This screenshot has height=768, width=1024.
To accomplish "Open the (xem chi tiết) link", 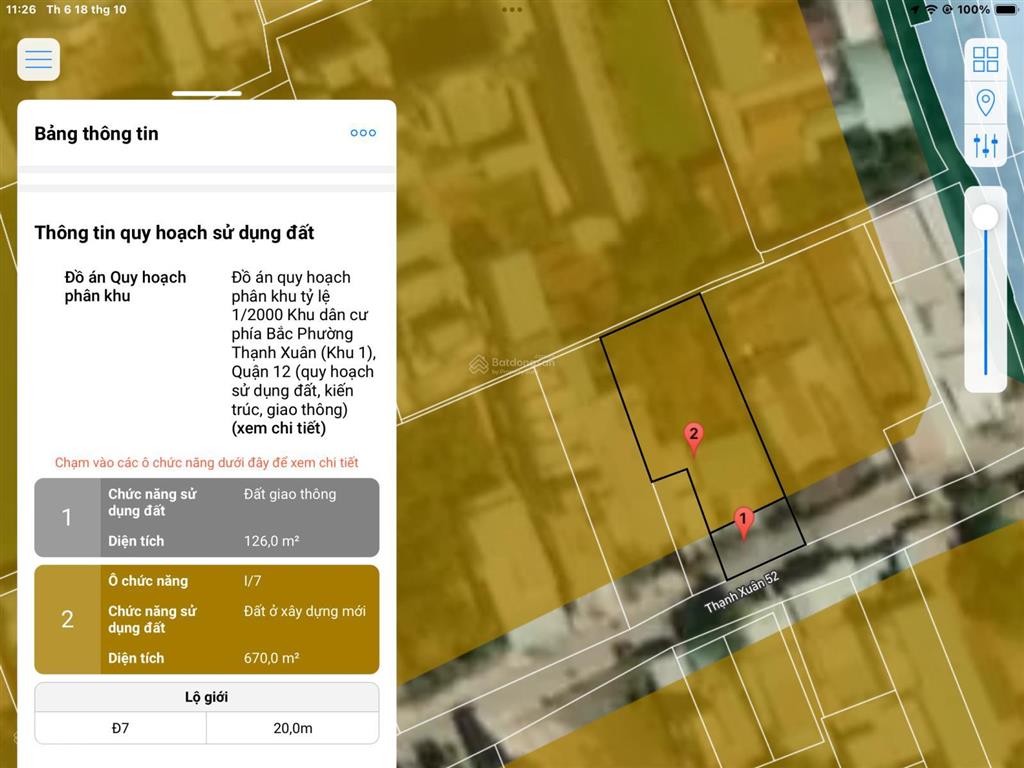I will pyautogui.click(x=279, y=428).
